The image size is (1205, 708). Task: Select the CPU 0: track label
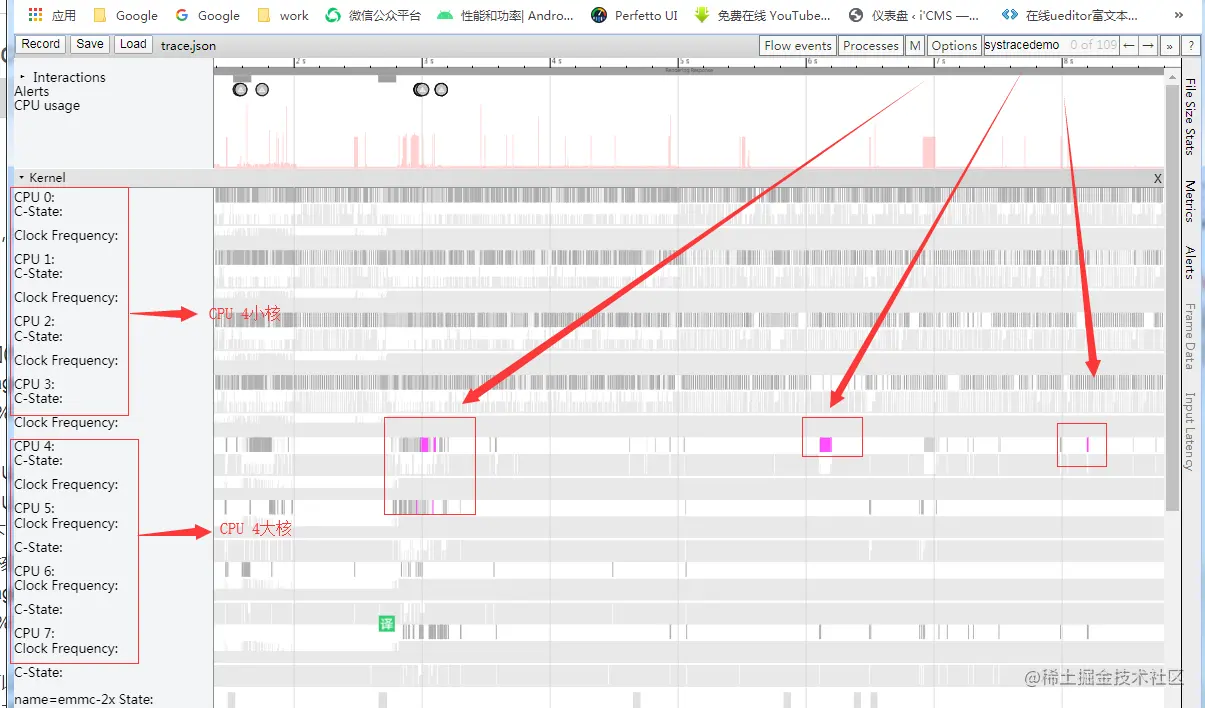[x=34, y=197]
